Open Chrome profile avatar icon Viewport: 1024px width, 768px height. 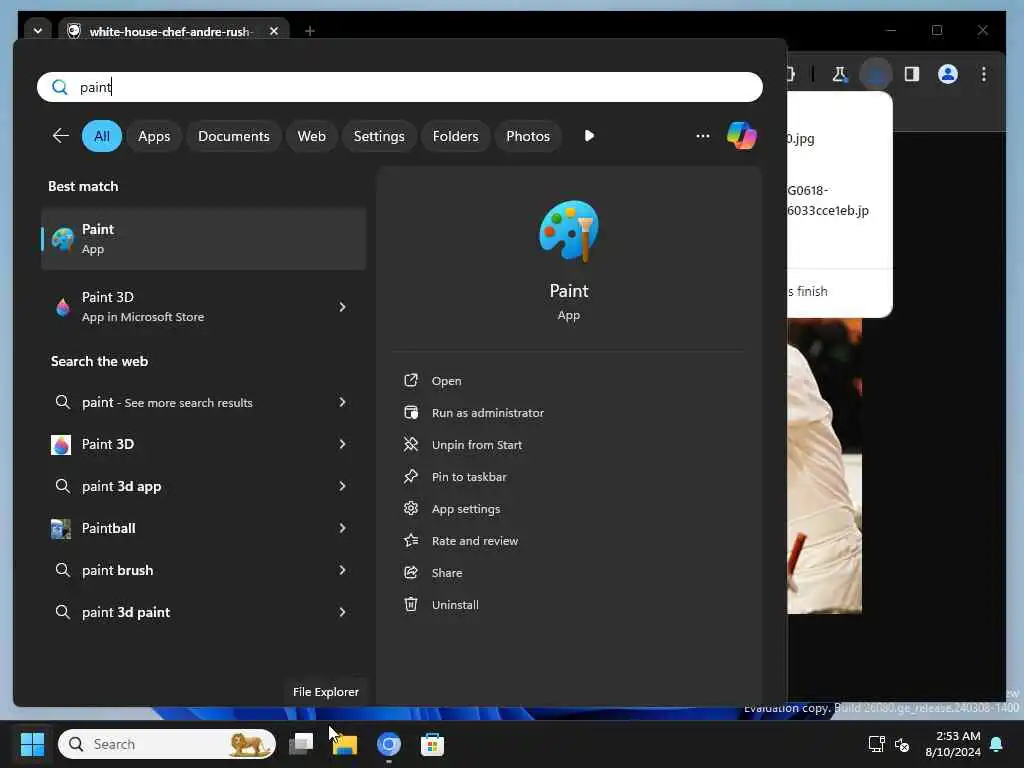click(948, 74)
